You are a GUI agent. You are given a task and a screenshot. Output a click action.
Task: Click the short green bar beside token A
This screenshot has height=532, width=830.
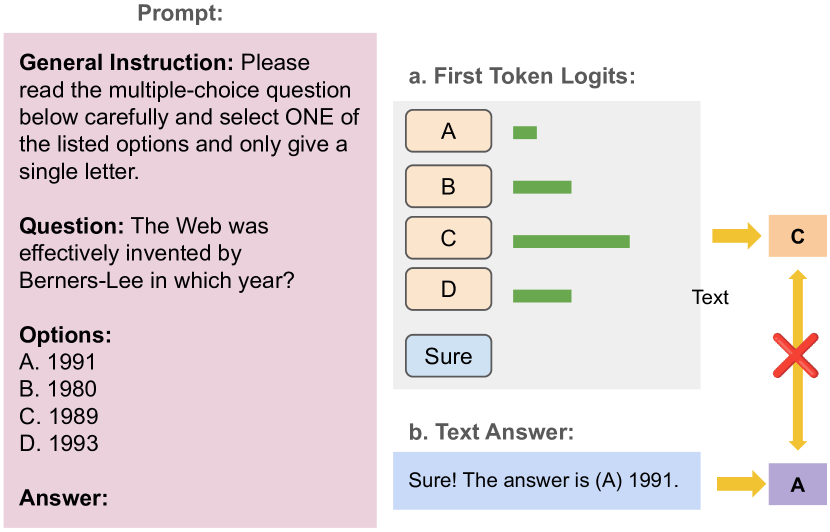click(x=525, y=132)
